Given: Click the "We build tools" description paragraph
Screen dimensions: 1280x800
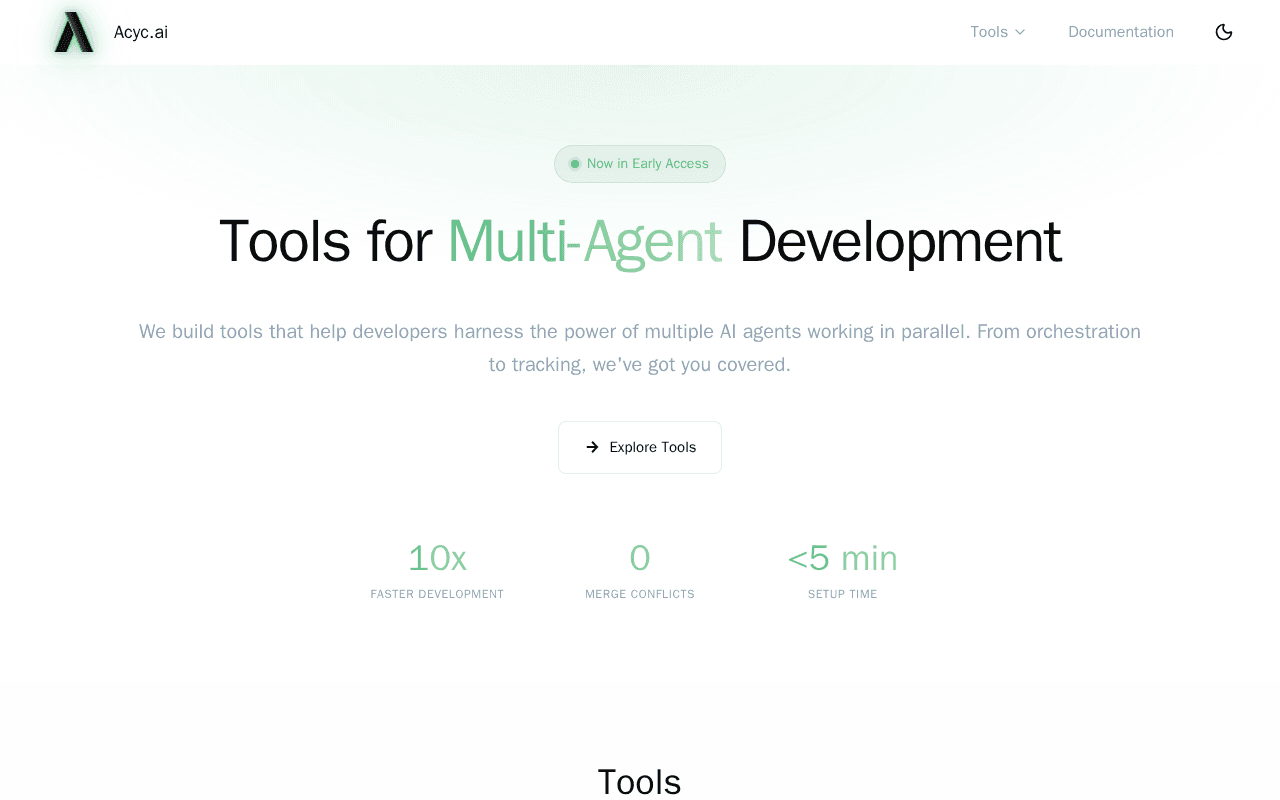Looking at the screenshot, I should pyautogui.click(x=640, y=348).
